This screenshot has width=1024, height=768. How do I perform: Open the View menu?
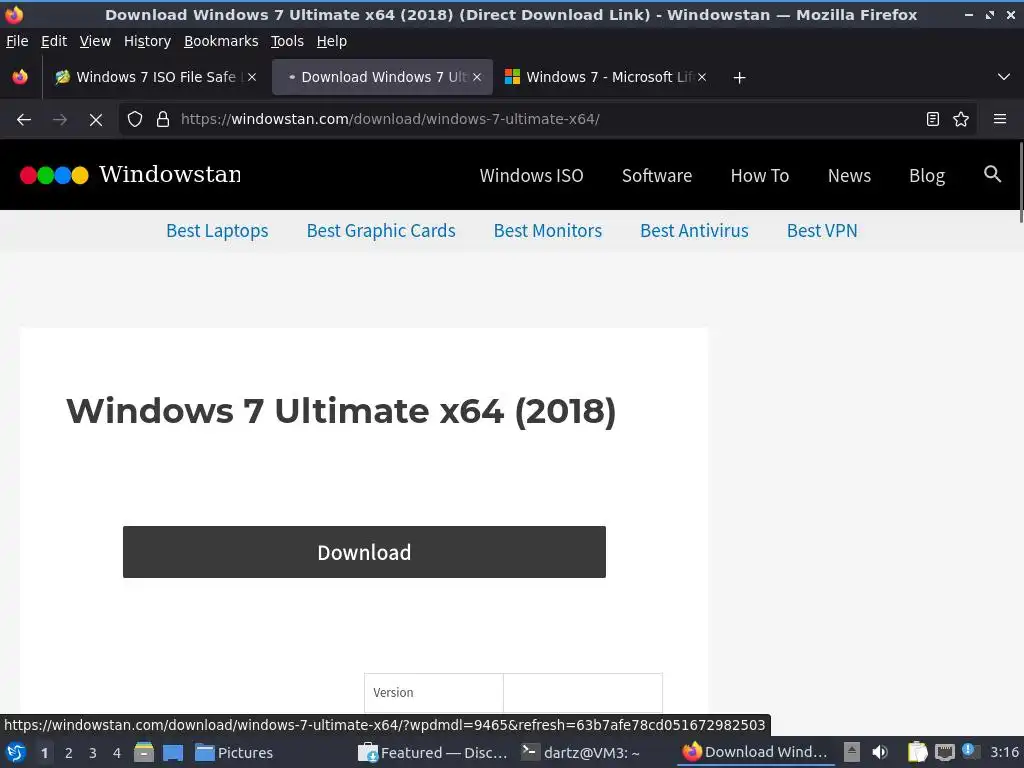click(x=95, y=41)
